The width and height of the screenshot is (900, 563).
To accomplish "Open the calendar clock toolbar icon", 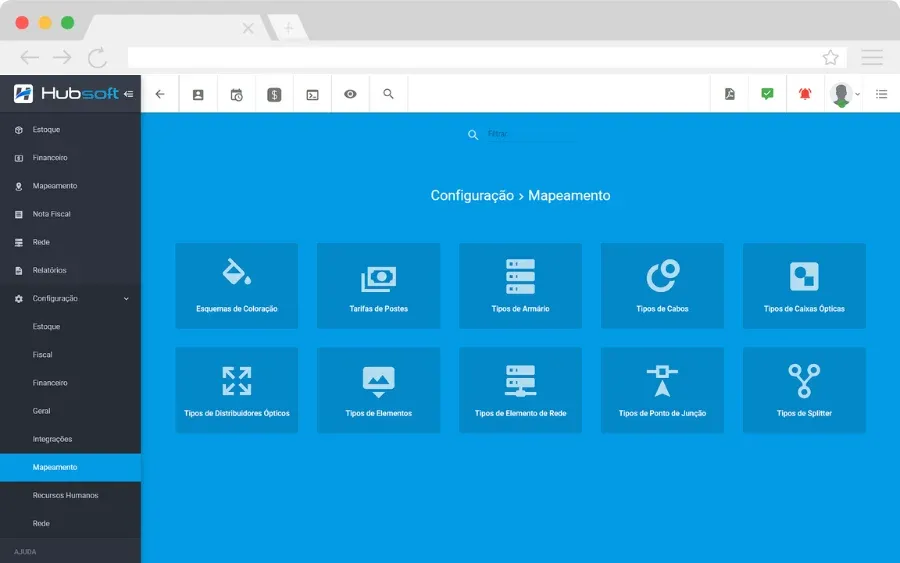I will click(236, 95).
